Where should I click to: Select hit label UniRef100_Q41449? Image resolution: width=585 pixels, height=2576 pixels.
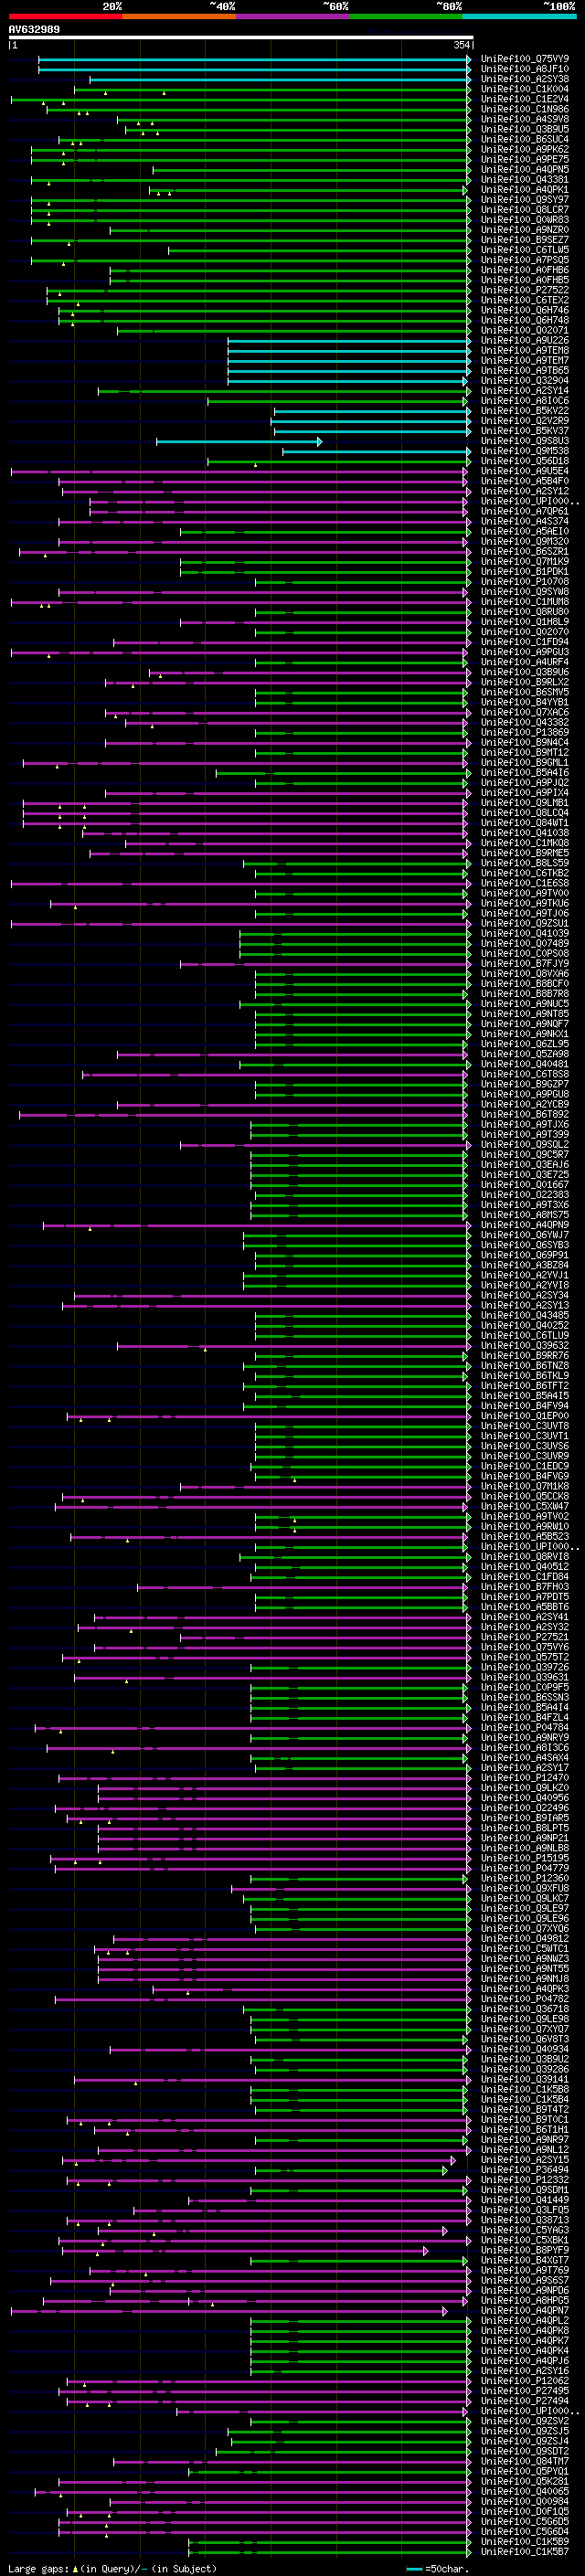(x=525, y=2200)
